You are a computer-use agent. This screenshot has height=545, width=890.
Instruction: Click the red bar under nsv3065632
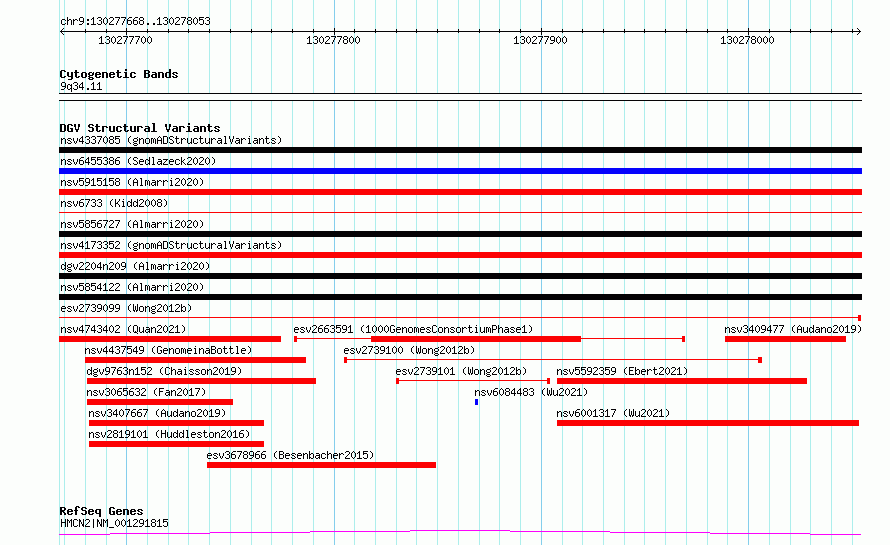160,402
